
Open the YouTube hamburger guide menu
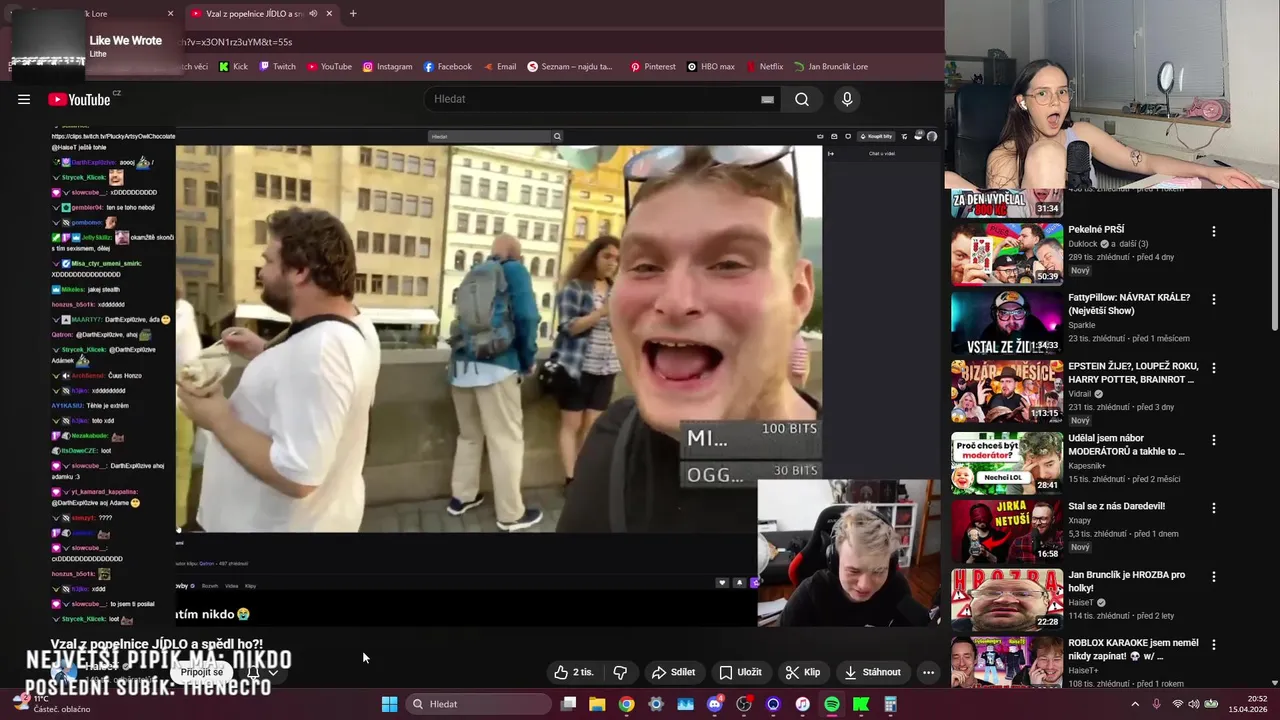click(x=24, y=99)
